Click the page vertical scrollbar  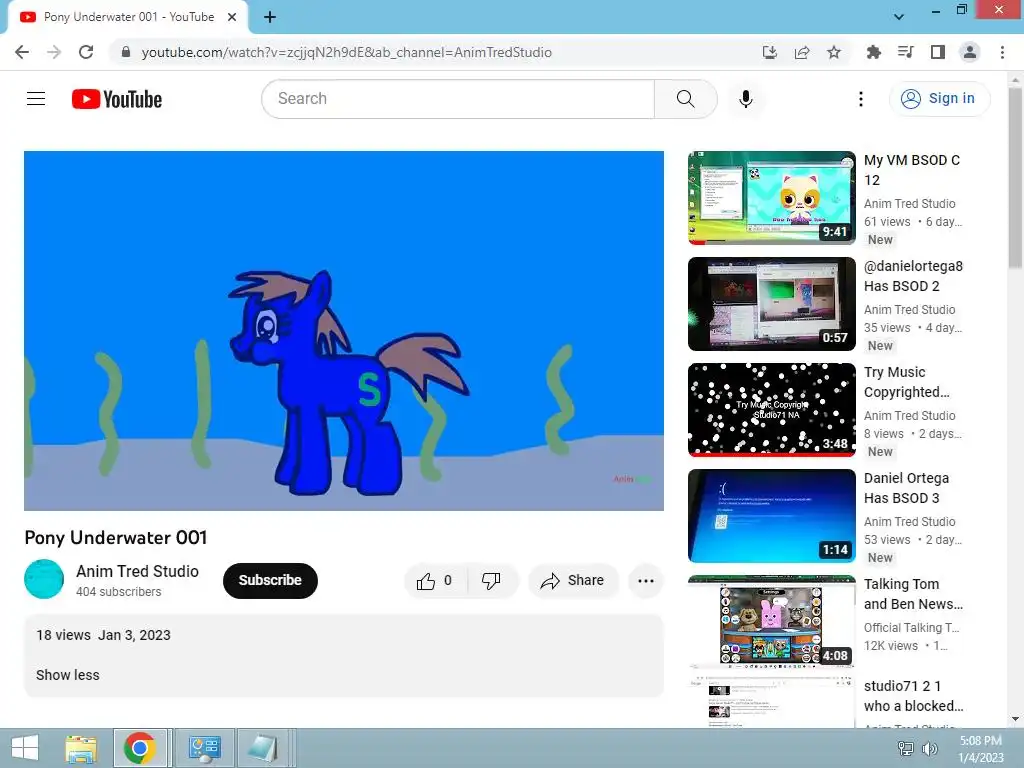(x=1015, y=178)
